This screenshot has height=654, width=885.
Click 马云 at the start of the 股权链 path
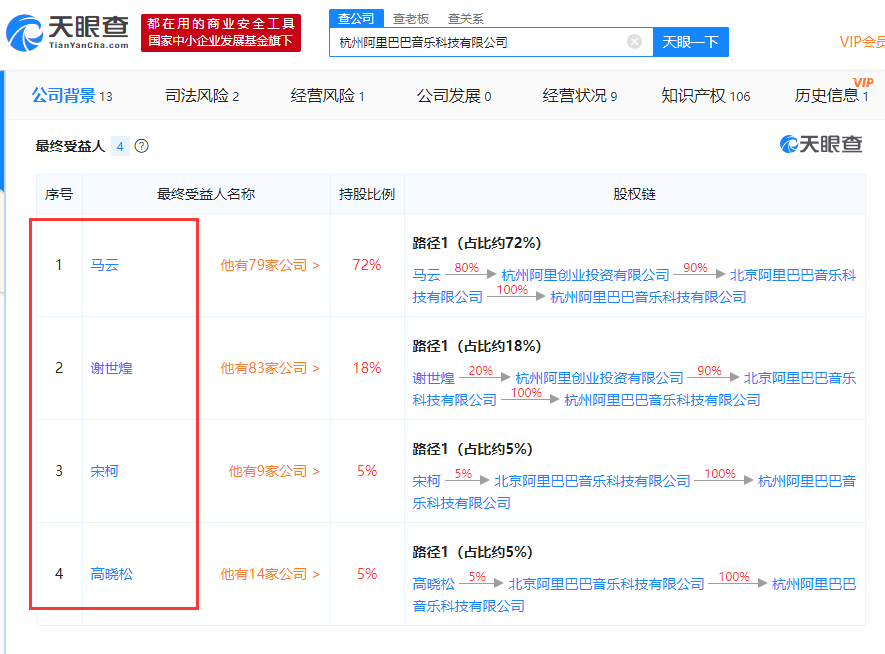(x=426, y=275)
